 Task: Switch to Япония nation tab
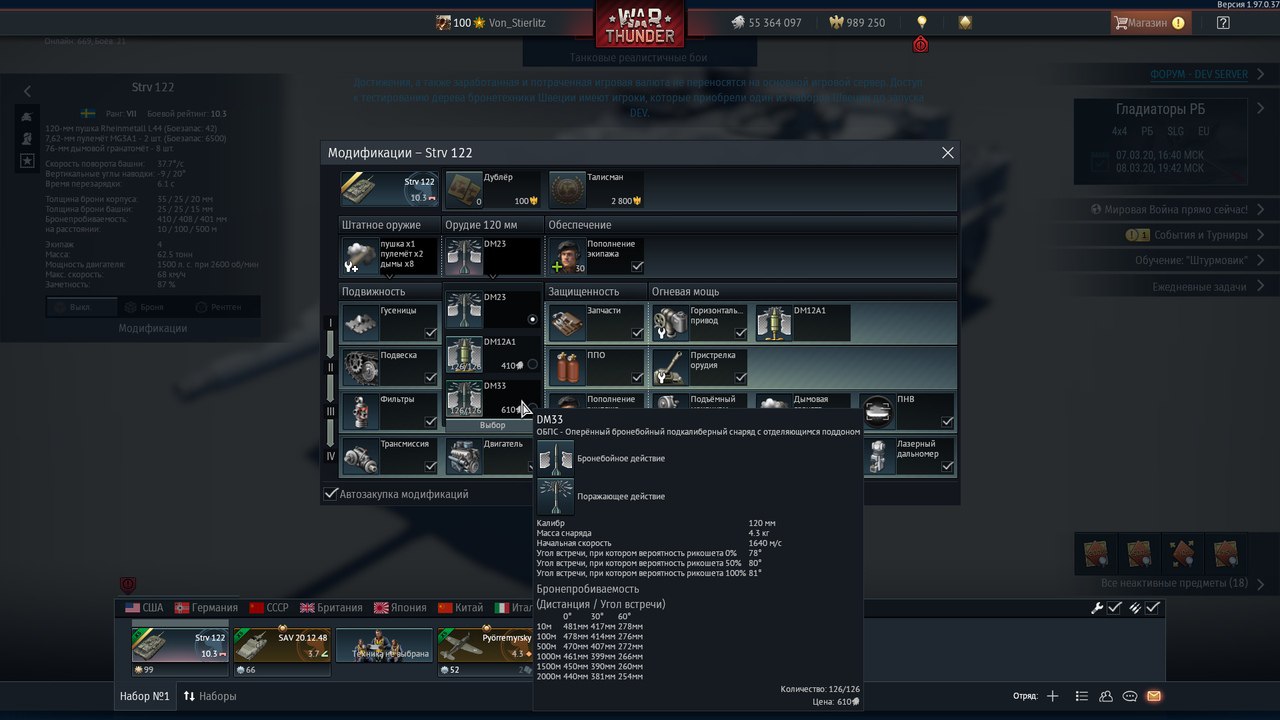pyautogui.click(x=400, y=607)
